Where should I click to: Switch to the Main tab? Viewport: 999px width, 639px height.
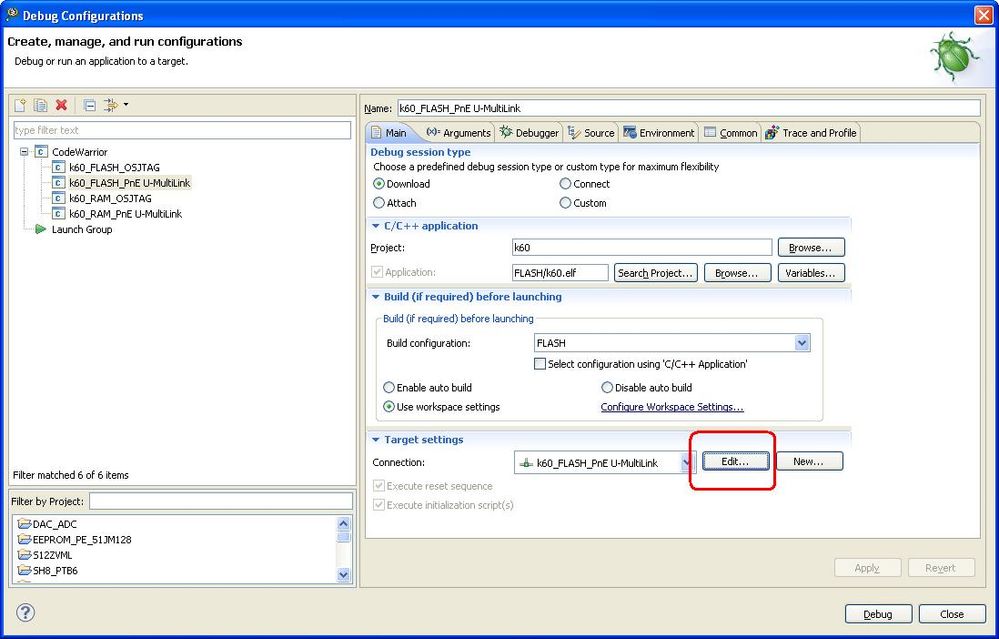(389, 133)
